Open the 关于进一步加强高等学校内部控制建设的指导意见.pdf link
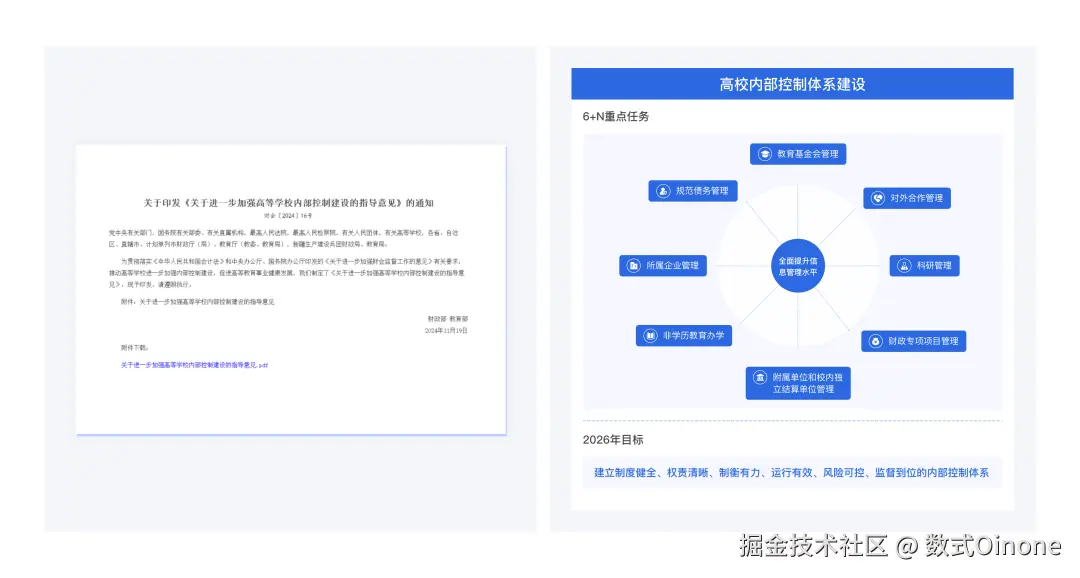 [193, 363]
